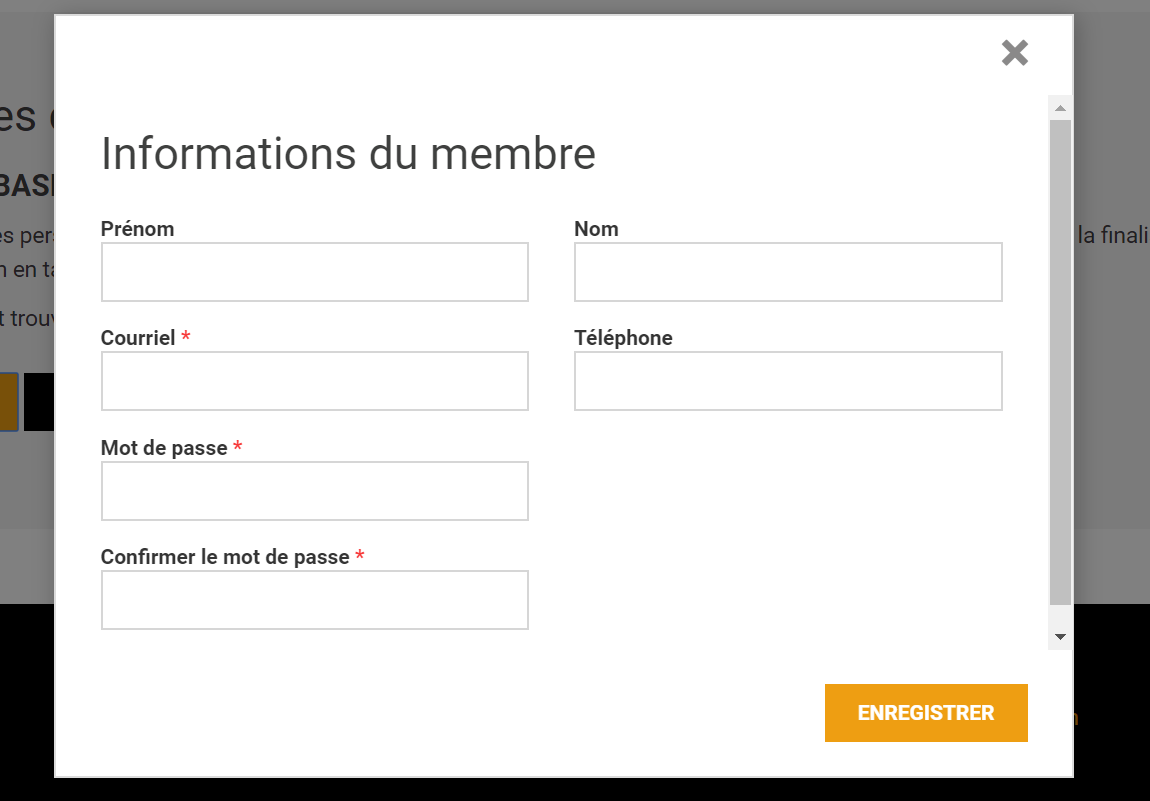Click the Mot de passe label
1150x801 pixels.
pyautogui.click(x=164, y=448)
